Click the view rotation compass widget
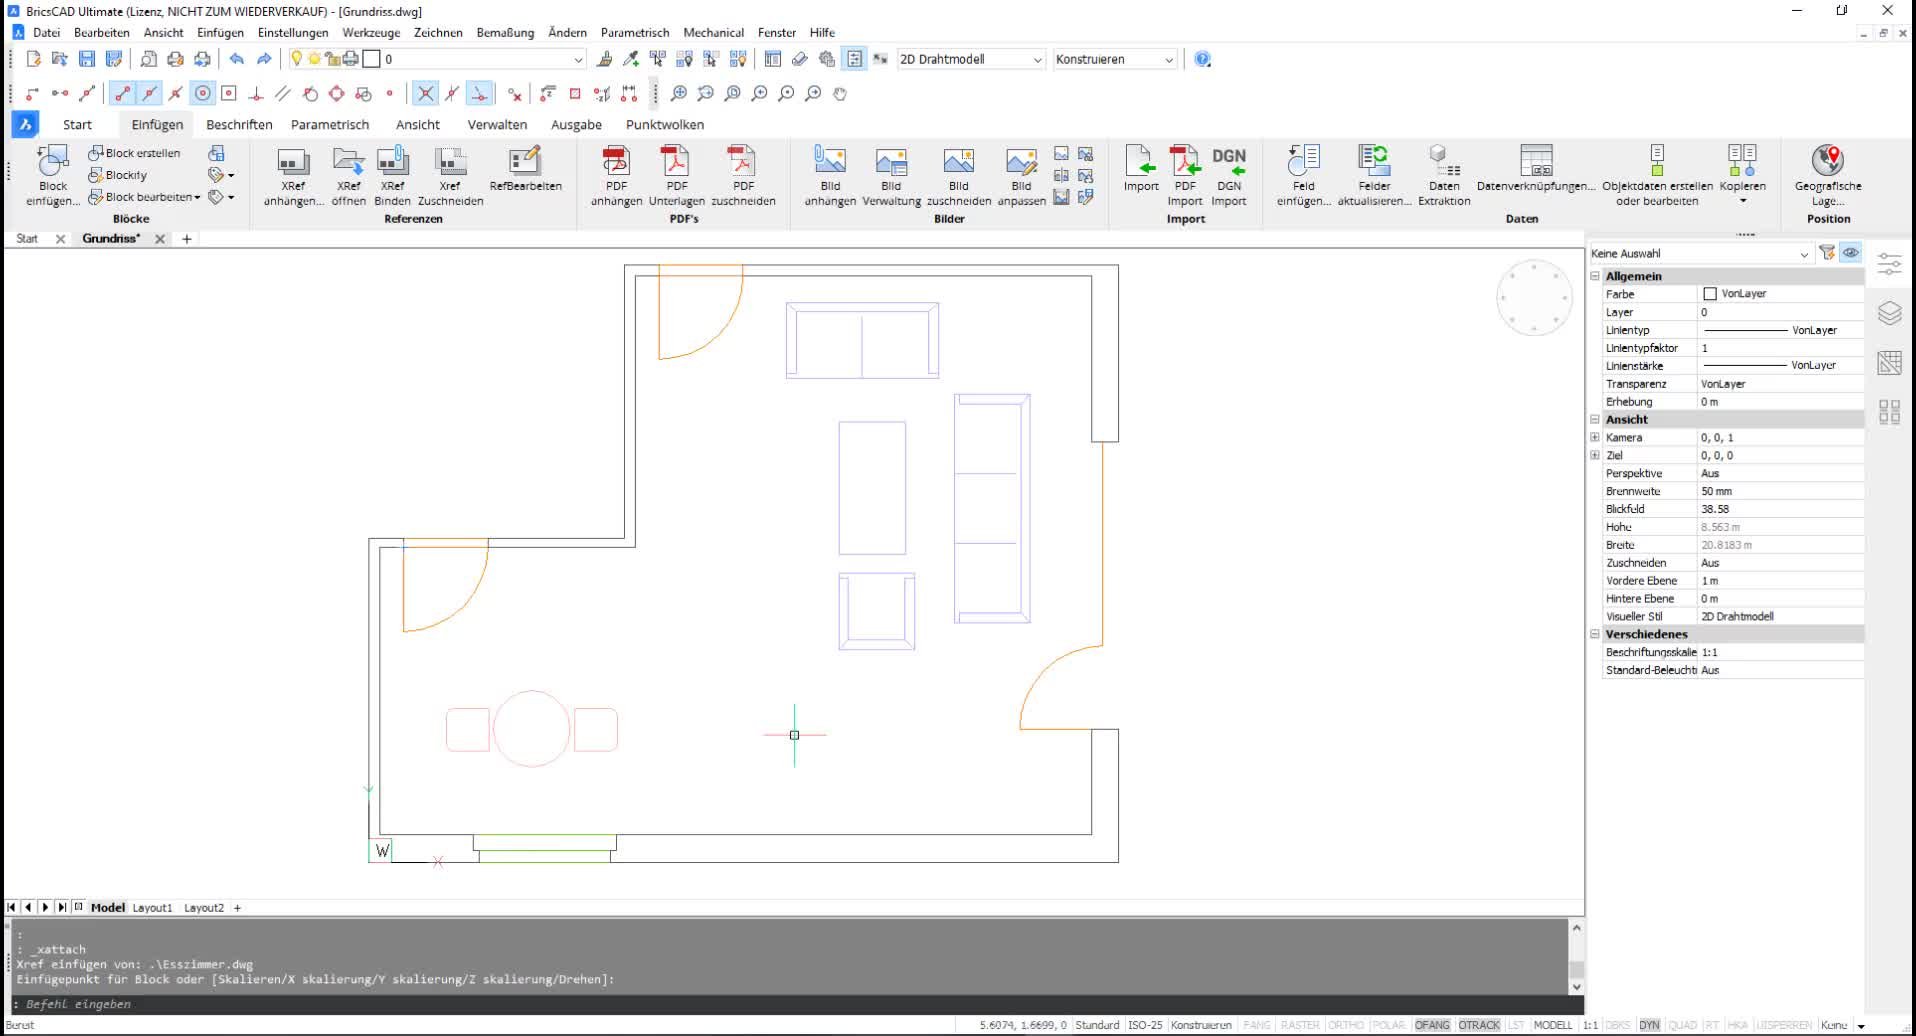This screenshot has width=1916, height=1036. tap(1534, 297)
